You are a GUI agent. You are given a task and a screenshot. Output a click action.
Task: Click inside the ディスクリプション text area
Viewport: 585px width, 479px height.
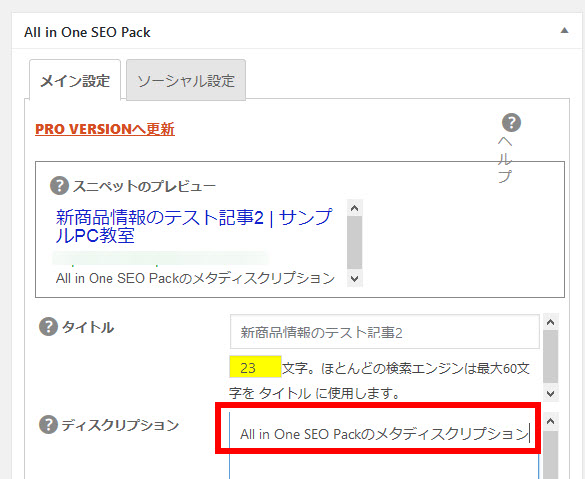[384, 444]
